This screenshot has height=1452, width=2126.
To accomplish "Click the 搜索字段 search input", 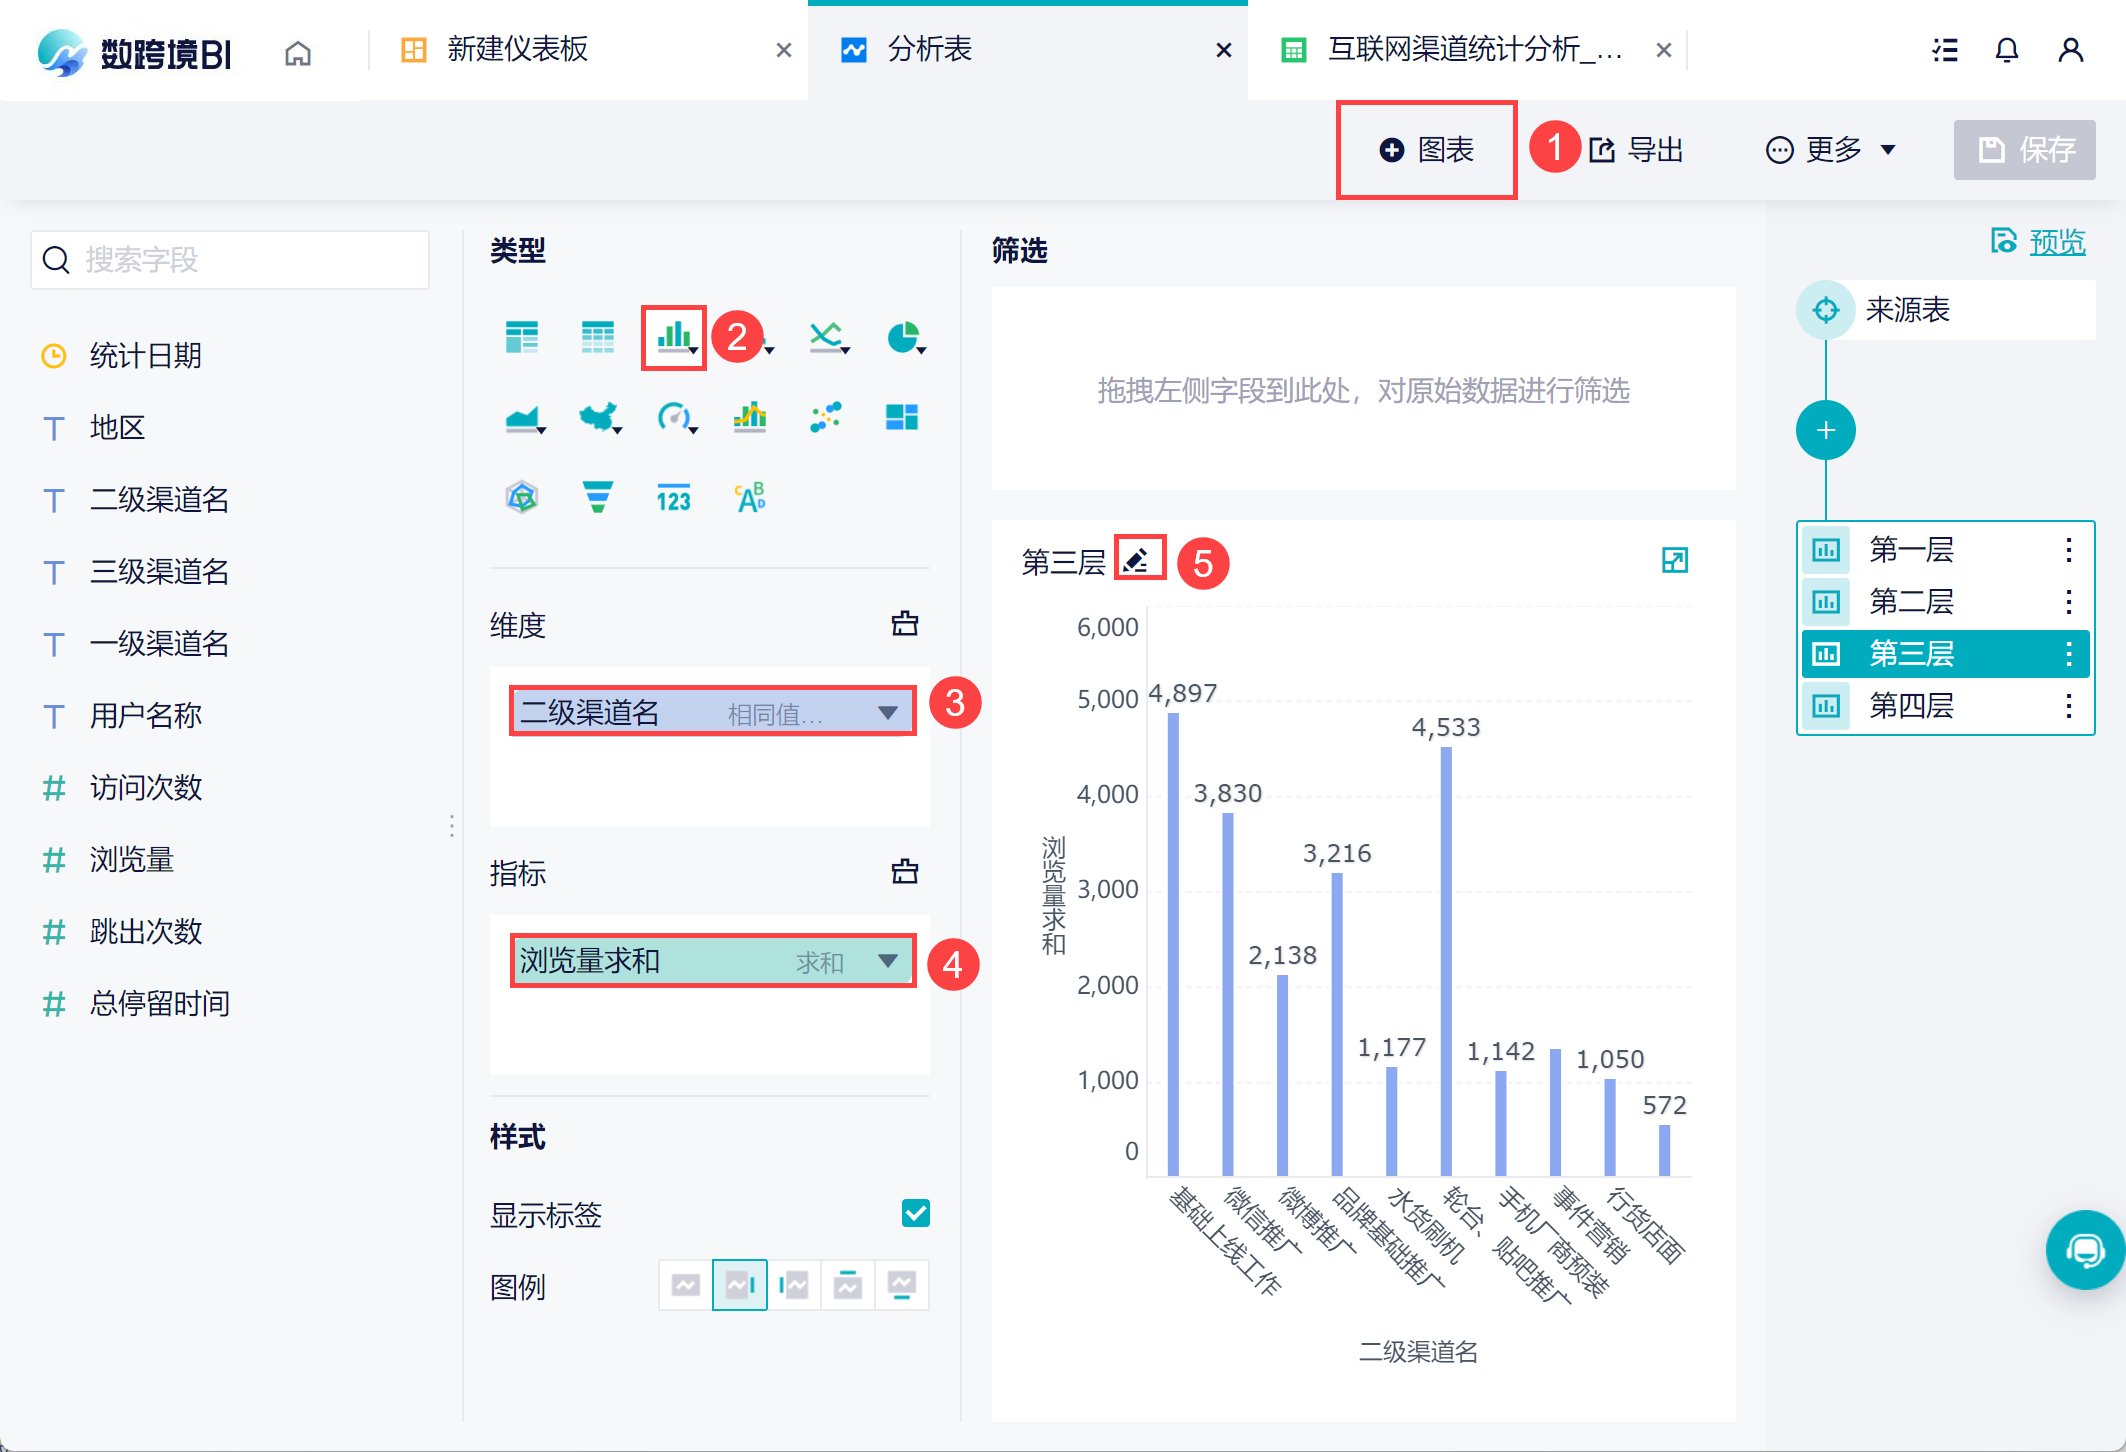I will click(x=230, y=260).
